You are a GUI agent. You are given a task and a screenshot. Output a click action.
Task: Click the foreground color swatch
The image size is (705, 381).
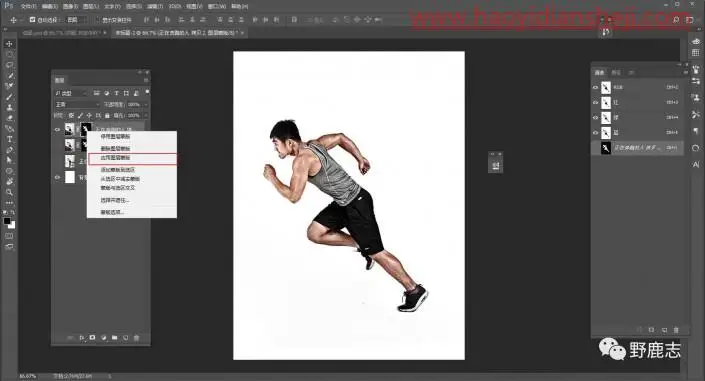pos(7,221)
